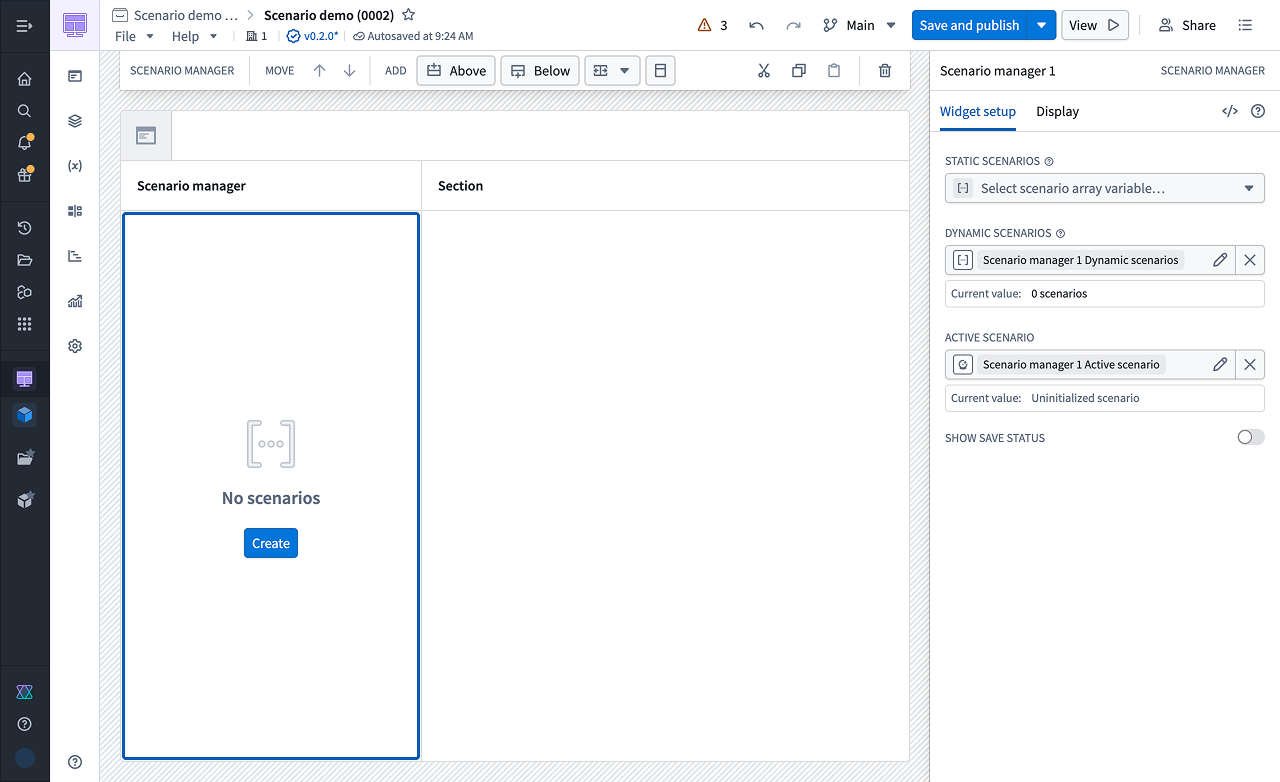1280x782 pixels.
Task: Move widget up with the up arrow
Action: [320, 71]
